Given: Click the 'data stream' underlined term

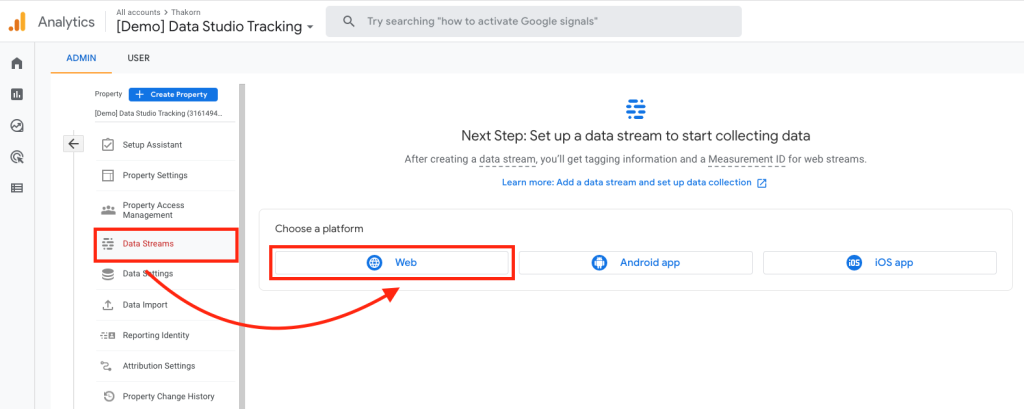Looking at the screenshot, I should pyautogui.click(x=507, y=159).
